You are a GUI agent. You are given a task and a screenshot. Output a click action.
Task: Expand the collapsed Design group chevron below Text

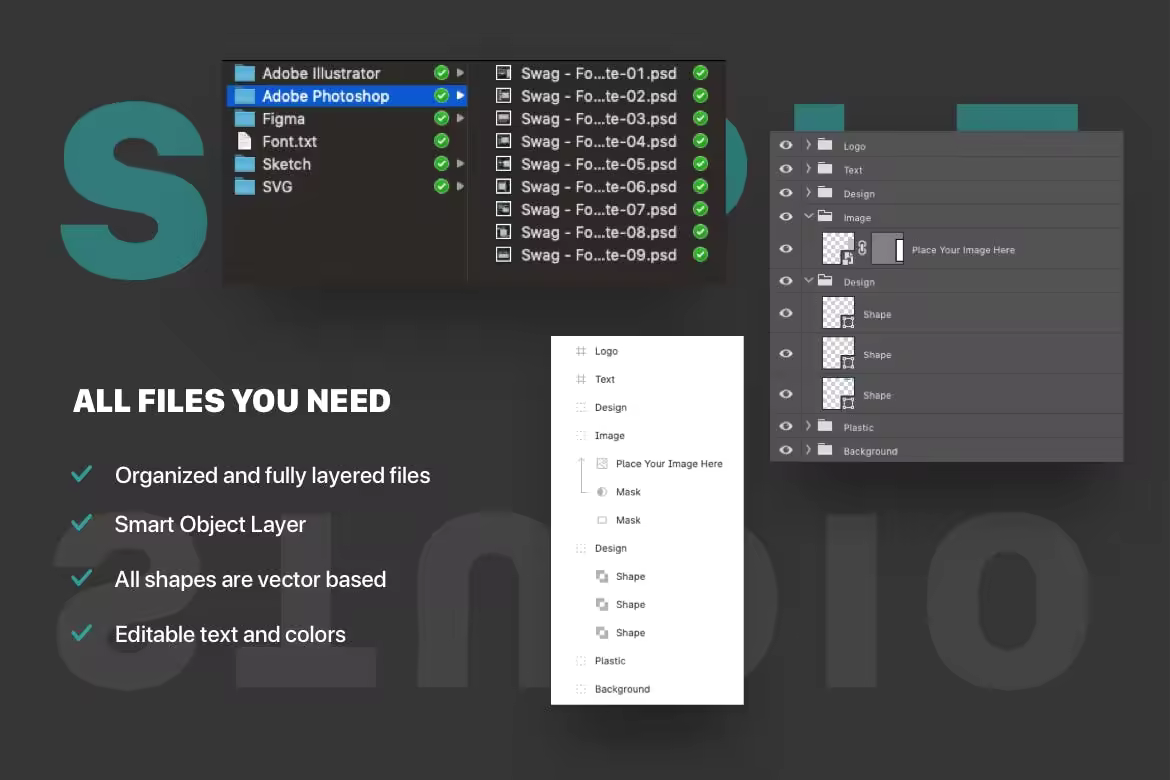[x=808, y=193]
